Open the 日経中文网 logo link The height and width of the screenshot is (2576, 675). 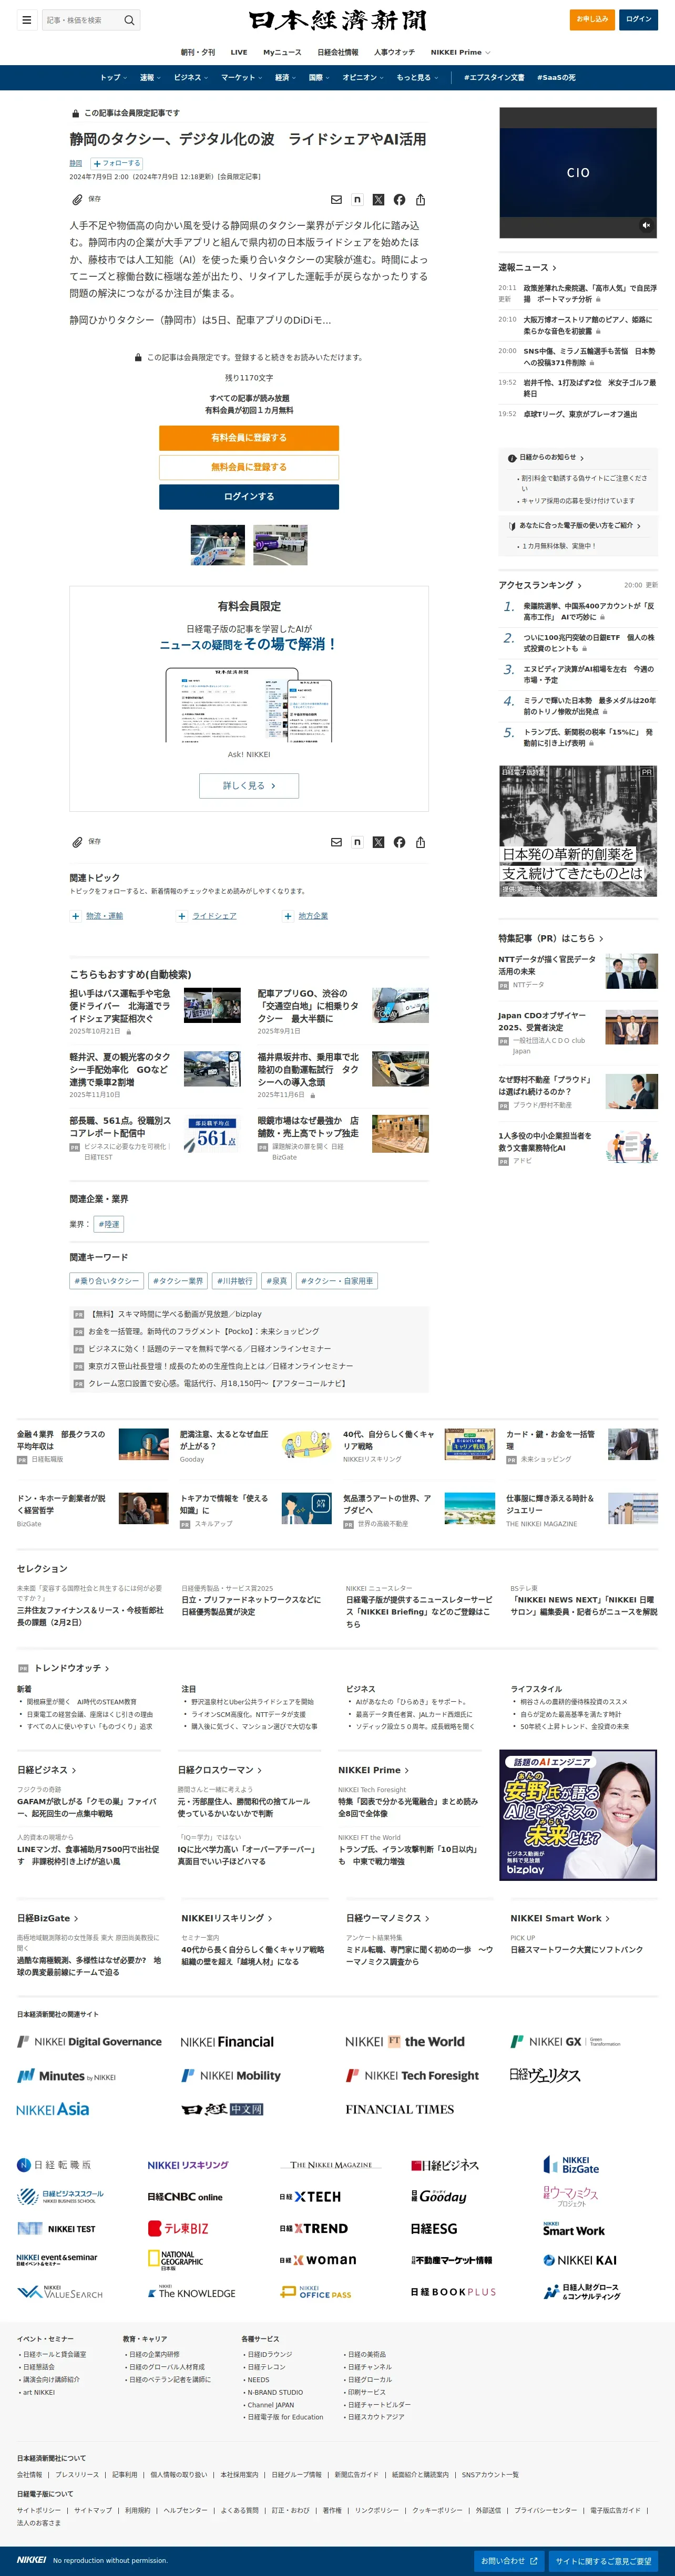tap(222, 2110)
